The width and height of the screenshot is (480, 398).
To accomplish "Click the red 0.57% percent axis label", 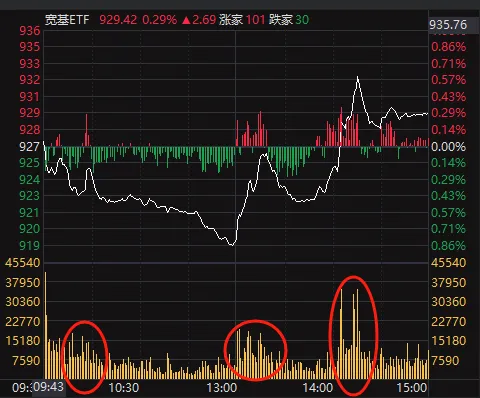I will click(x=448, y=80).
